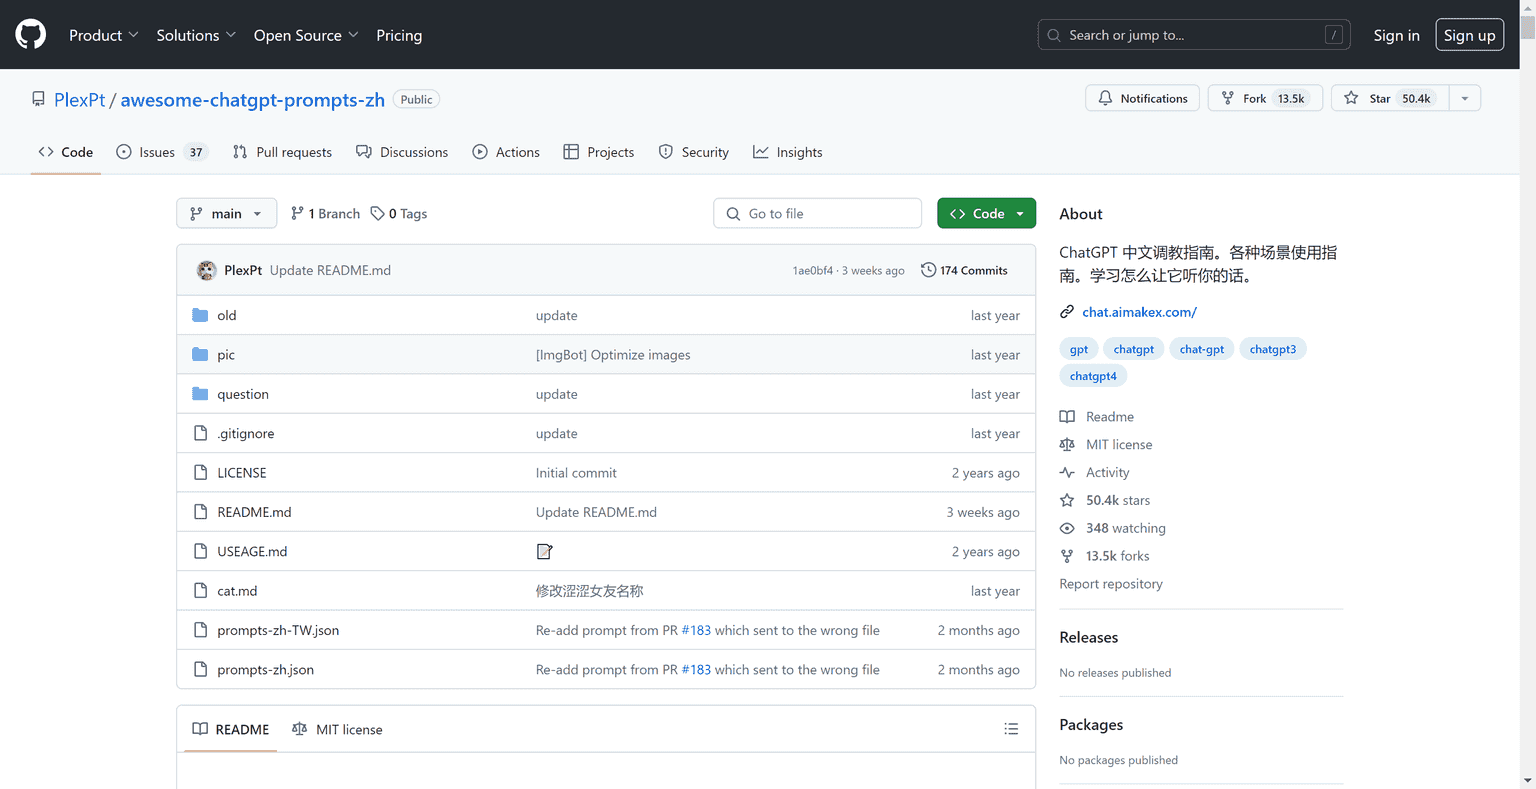Open the old folder icon
Viewport: 1536px width, 789px height.
click(x=200, y=315)
